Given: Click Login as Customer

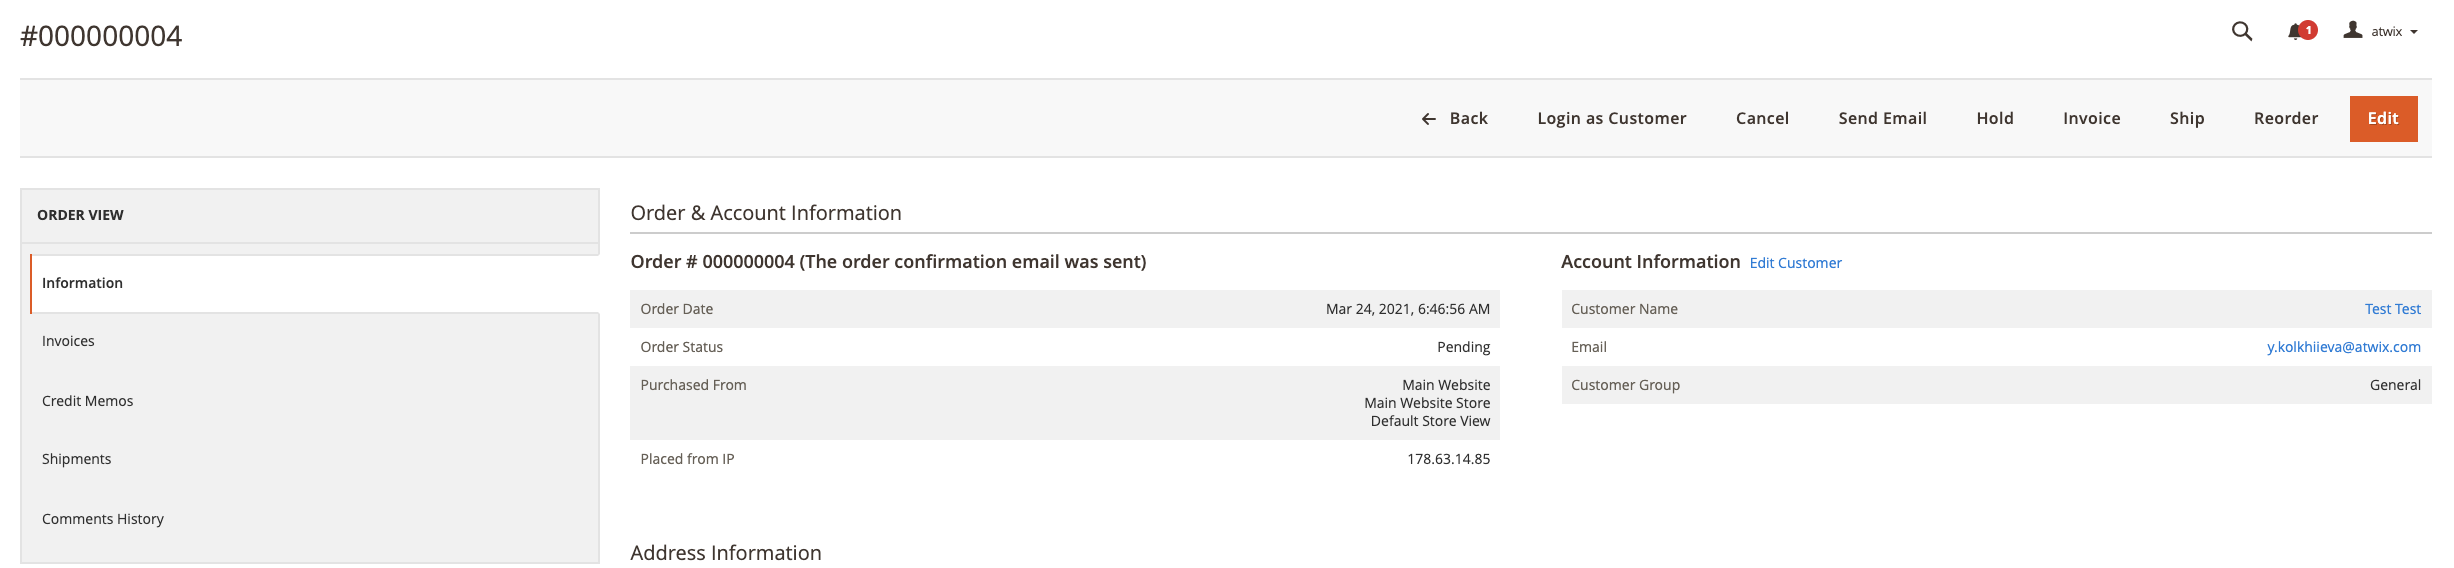Looking at the screenshot, I should point(1611,118).
